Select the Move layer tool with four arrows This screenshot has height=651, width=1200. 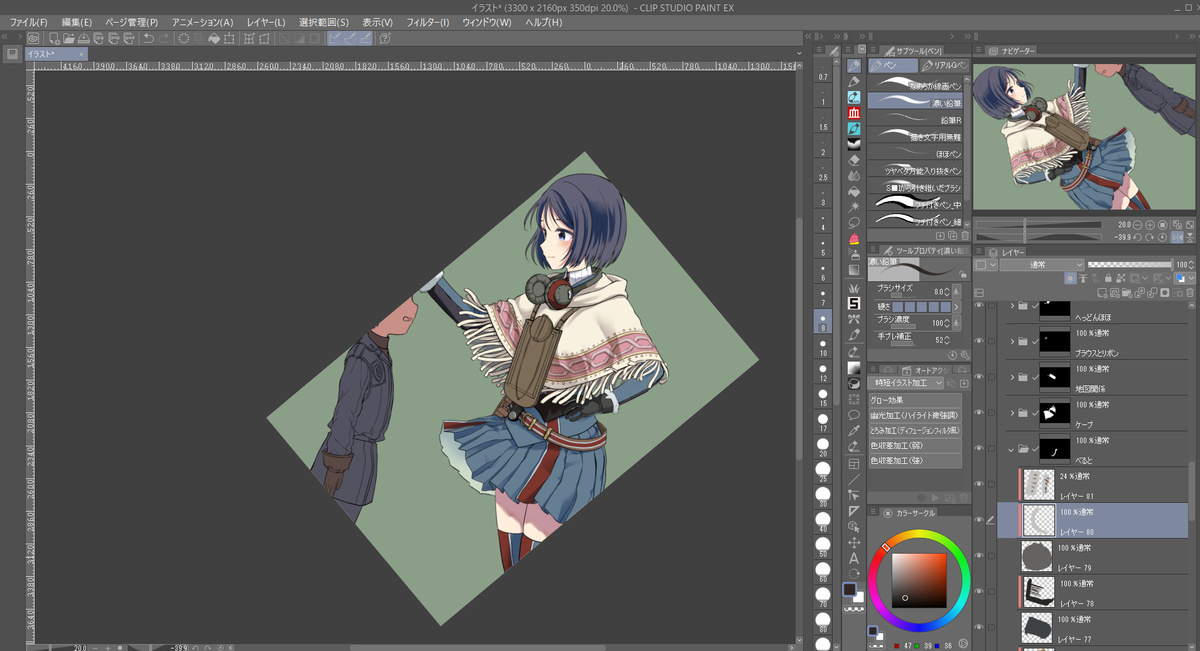(x=854, y=542)
